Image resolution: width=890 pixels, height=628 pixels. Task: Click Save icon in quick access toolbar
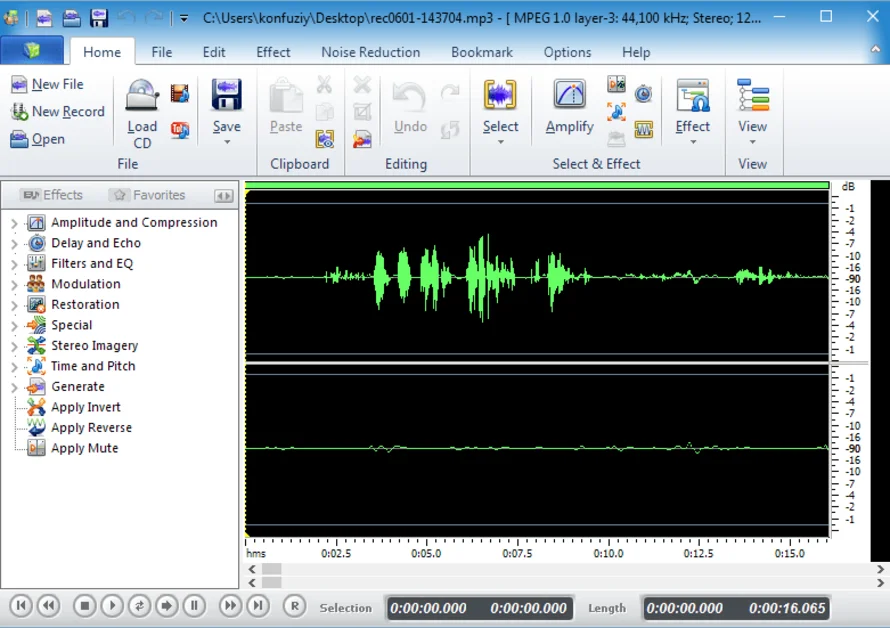[x=99, y=18]
